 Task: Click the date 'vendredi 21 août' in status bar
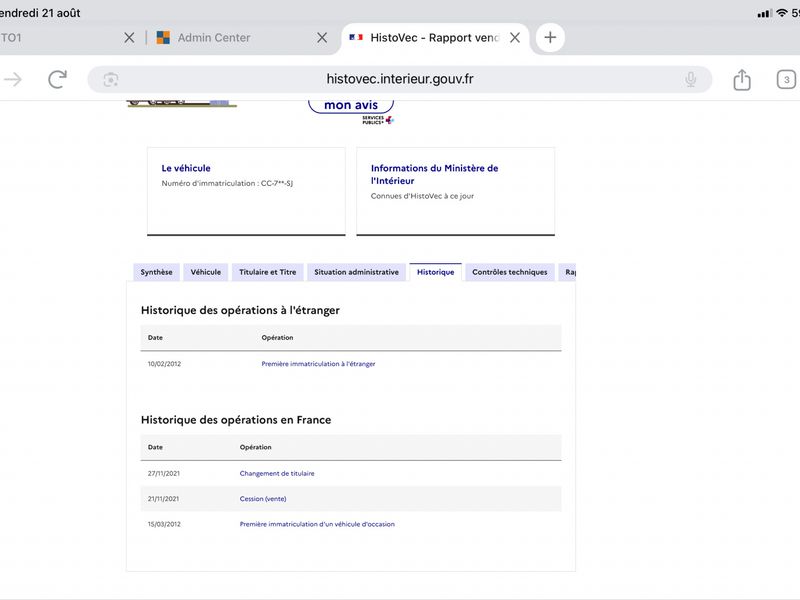[x=40, y=13]
